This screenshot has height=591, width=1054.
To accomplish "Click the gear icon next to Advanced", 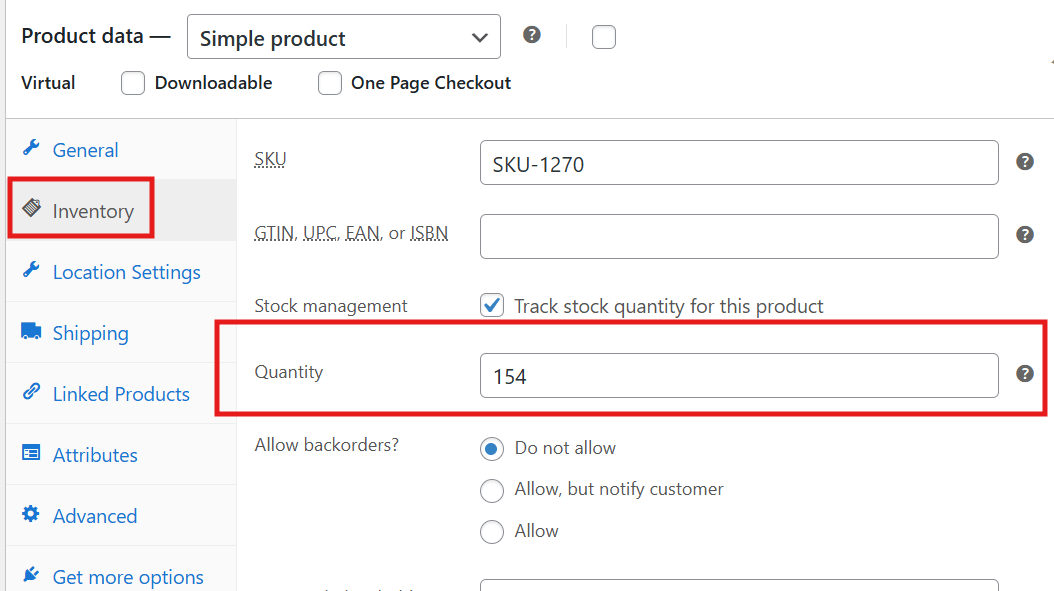I will click(31, 515).
